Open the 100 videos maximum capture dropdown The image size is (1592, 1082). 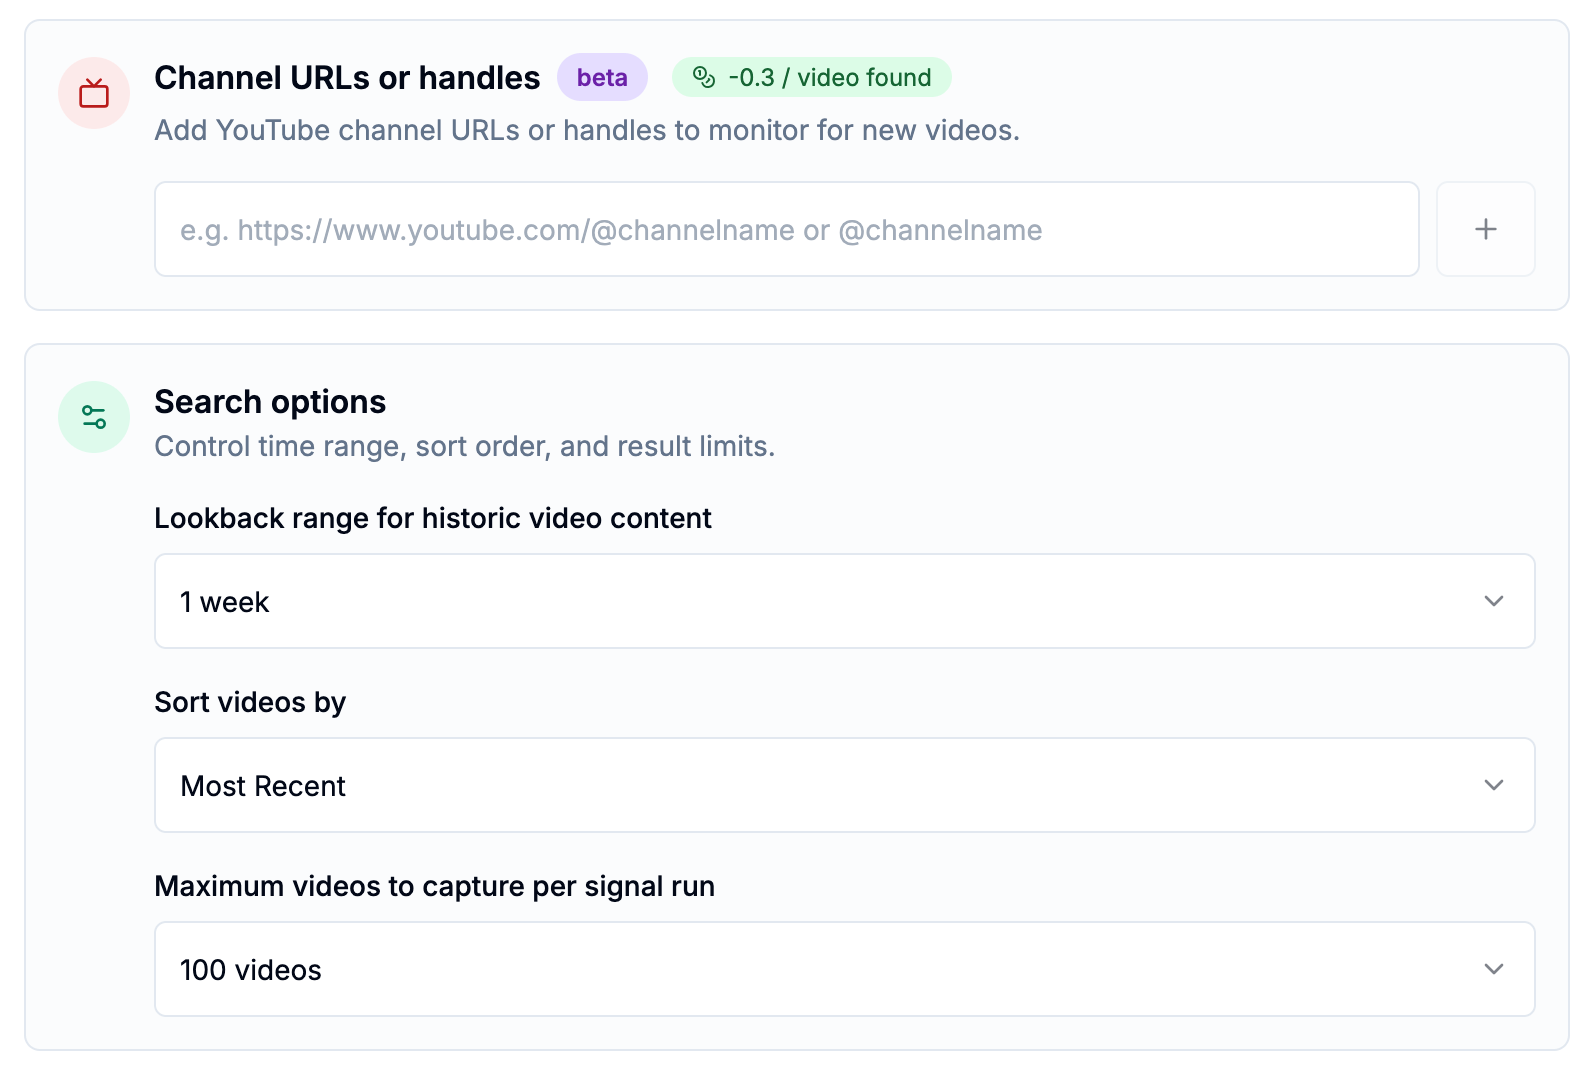click(844, 969)
